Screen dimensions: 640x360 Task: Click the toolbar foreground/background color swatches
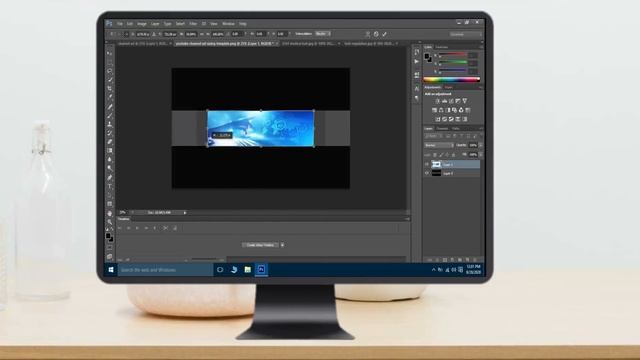pyautogui.click(x=109, y=237)
